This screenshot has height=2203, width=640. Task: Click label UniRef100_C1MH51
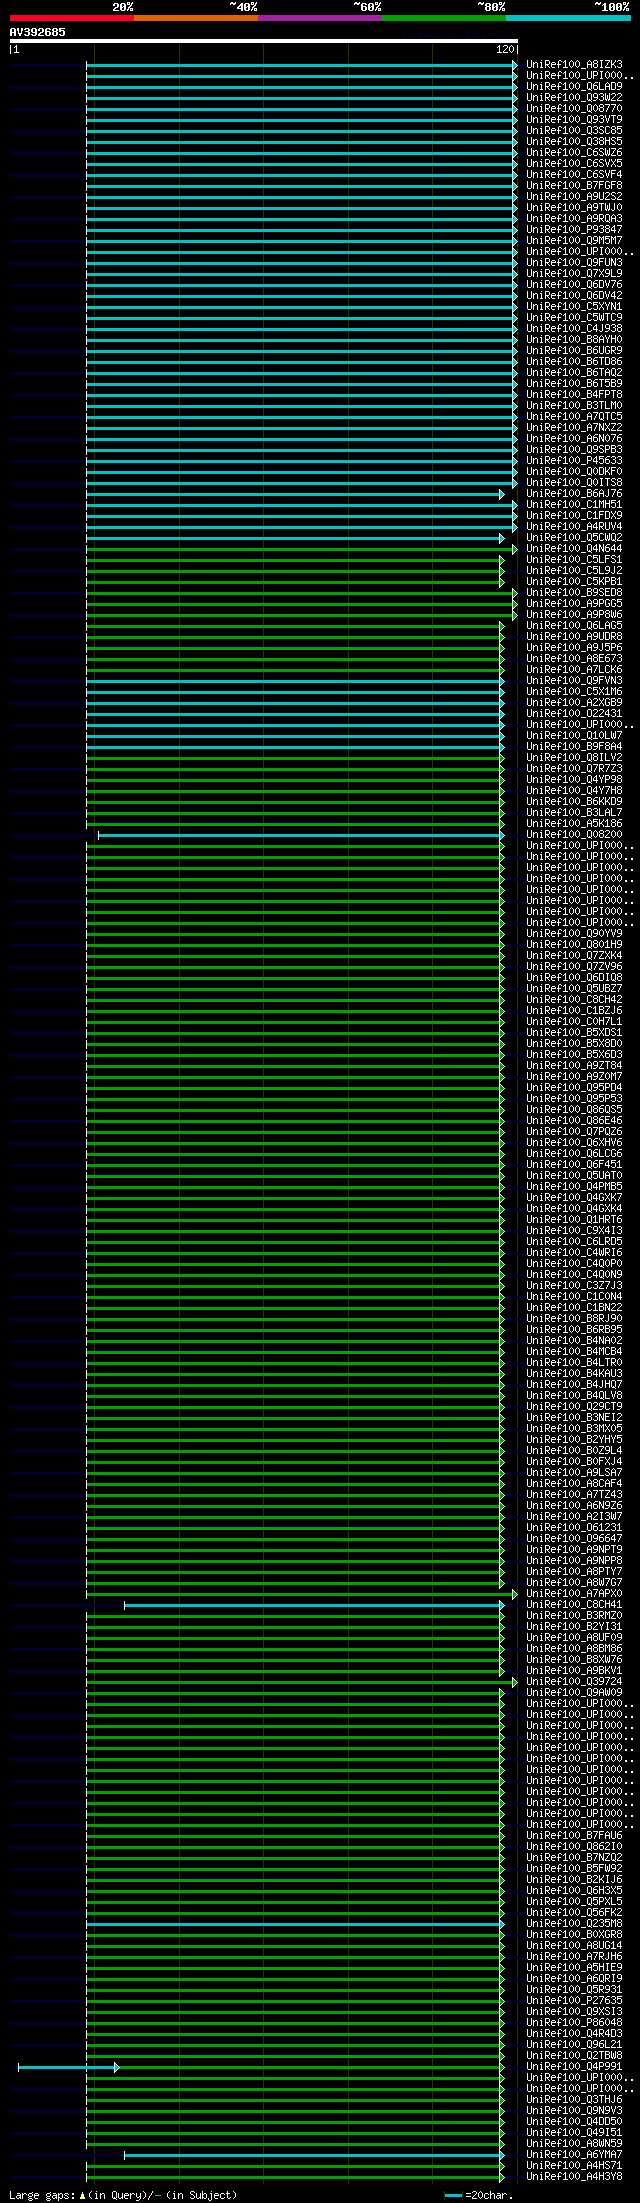(x=574, y=505)
